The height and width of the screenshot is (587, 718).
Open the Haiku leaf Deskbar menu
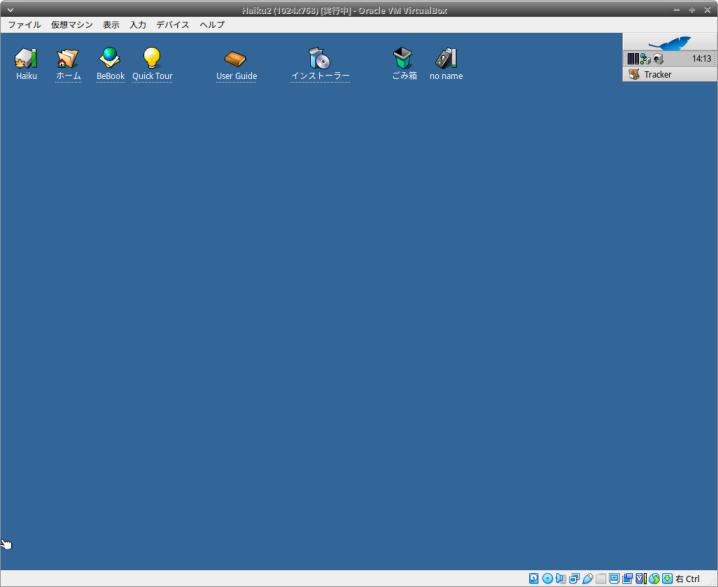[x=669, y=43]
